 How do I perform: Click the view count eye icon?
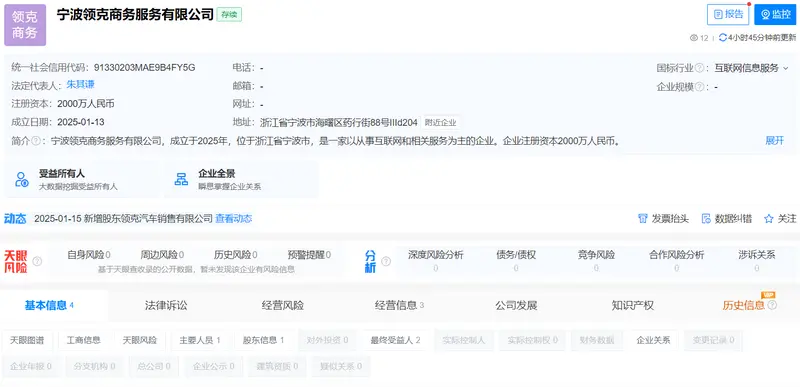[693, 38]
